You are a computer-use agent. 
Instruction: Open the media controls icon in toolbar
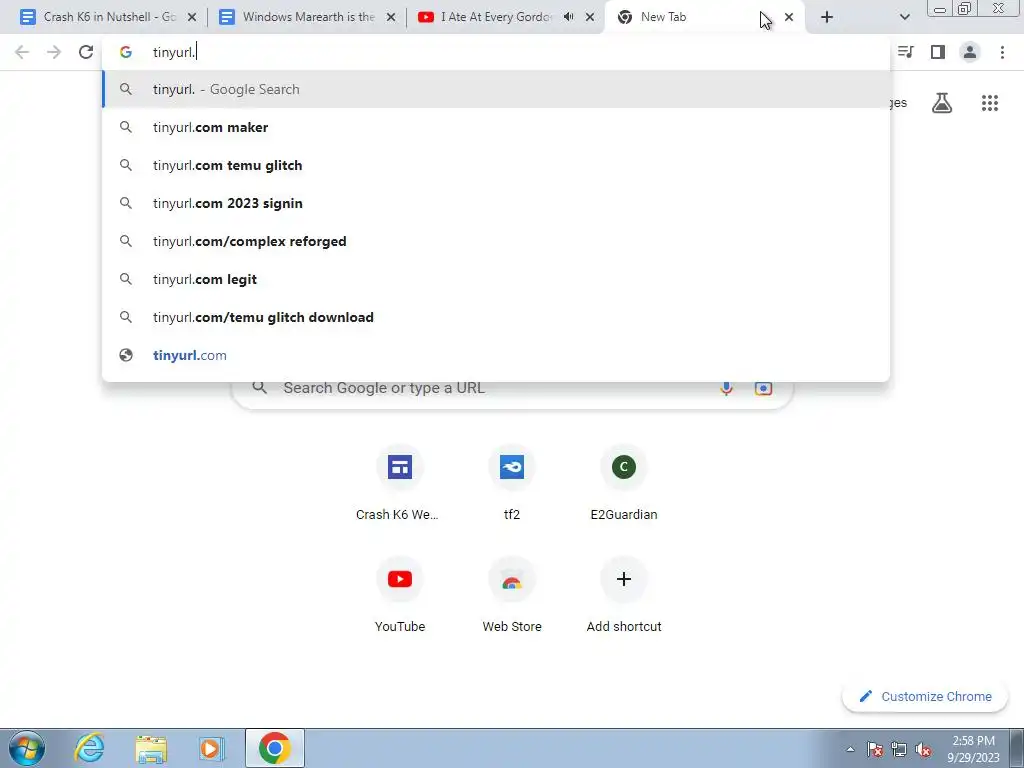pos(906,52)
